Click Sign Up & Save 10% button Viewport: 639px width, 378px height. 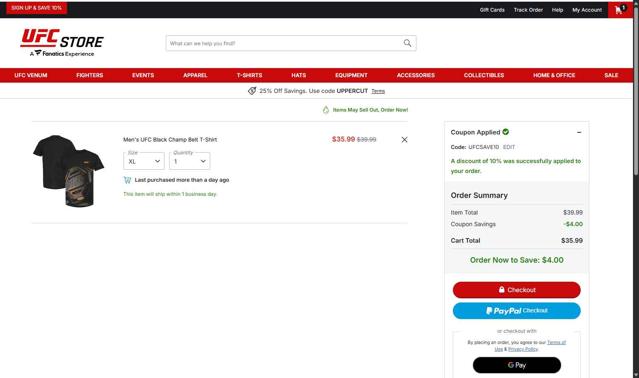point(37,8)
